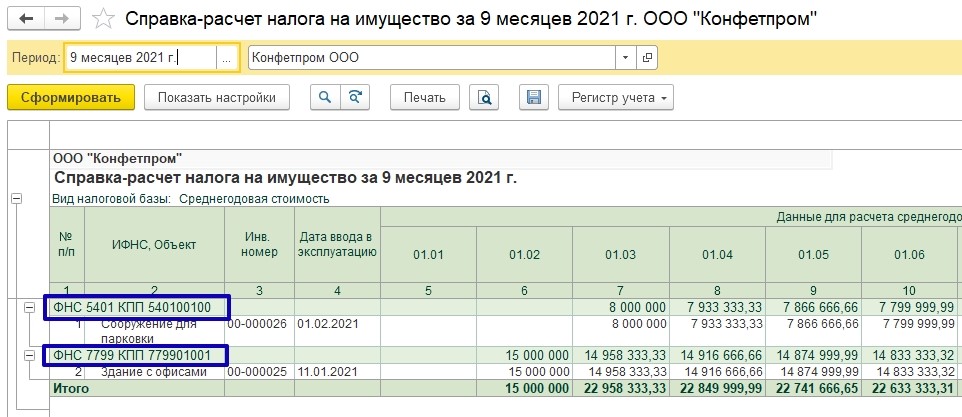Select the Сооружение для парковки cell

coord(155,331)
